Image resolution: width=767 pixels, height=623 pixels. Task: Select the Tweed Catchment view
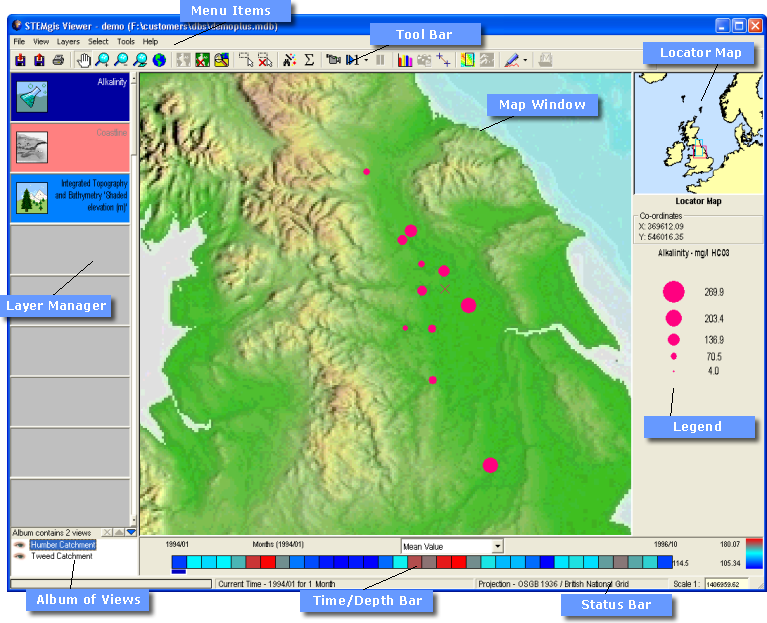coord(61,556)
